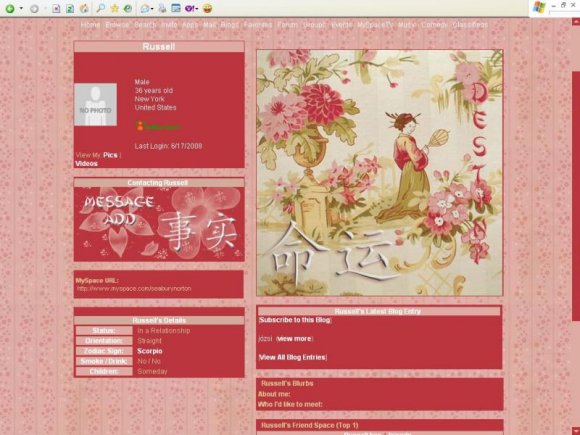Open Search in MySpace navigation

pyautogui.click(x=145, y=25)
